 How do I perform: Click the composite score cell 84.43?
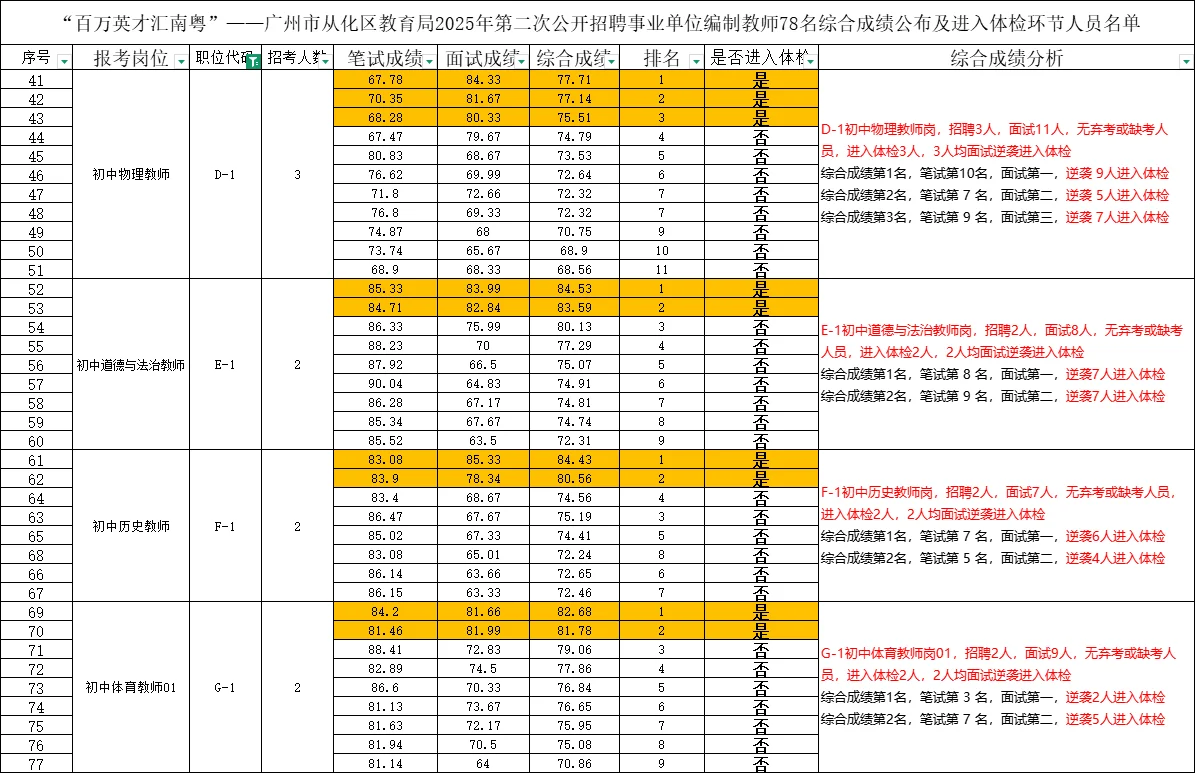click(x=574, y=459)
